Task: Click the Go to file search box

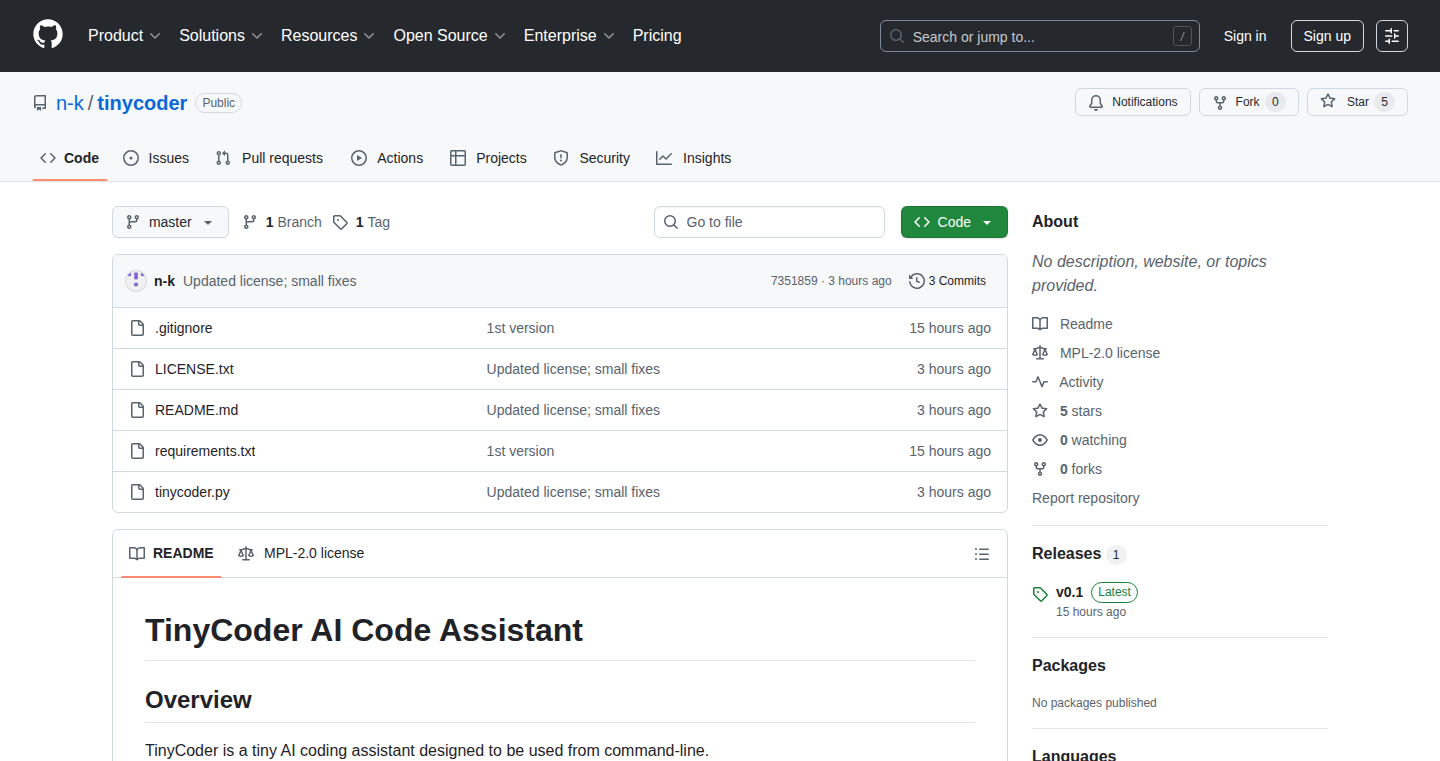Action: point(769,222)
